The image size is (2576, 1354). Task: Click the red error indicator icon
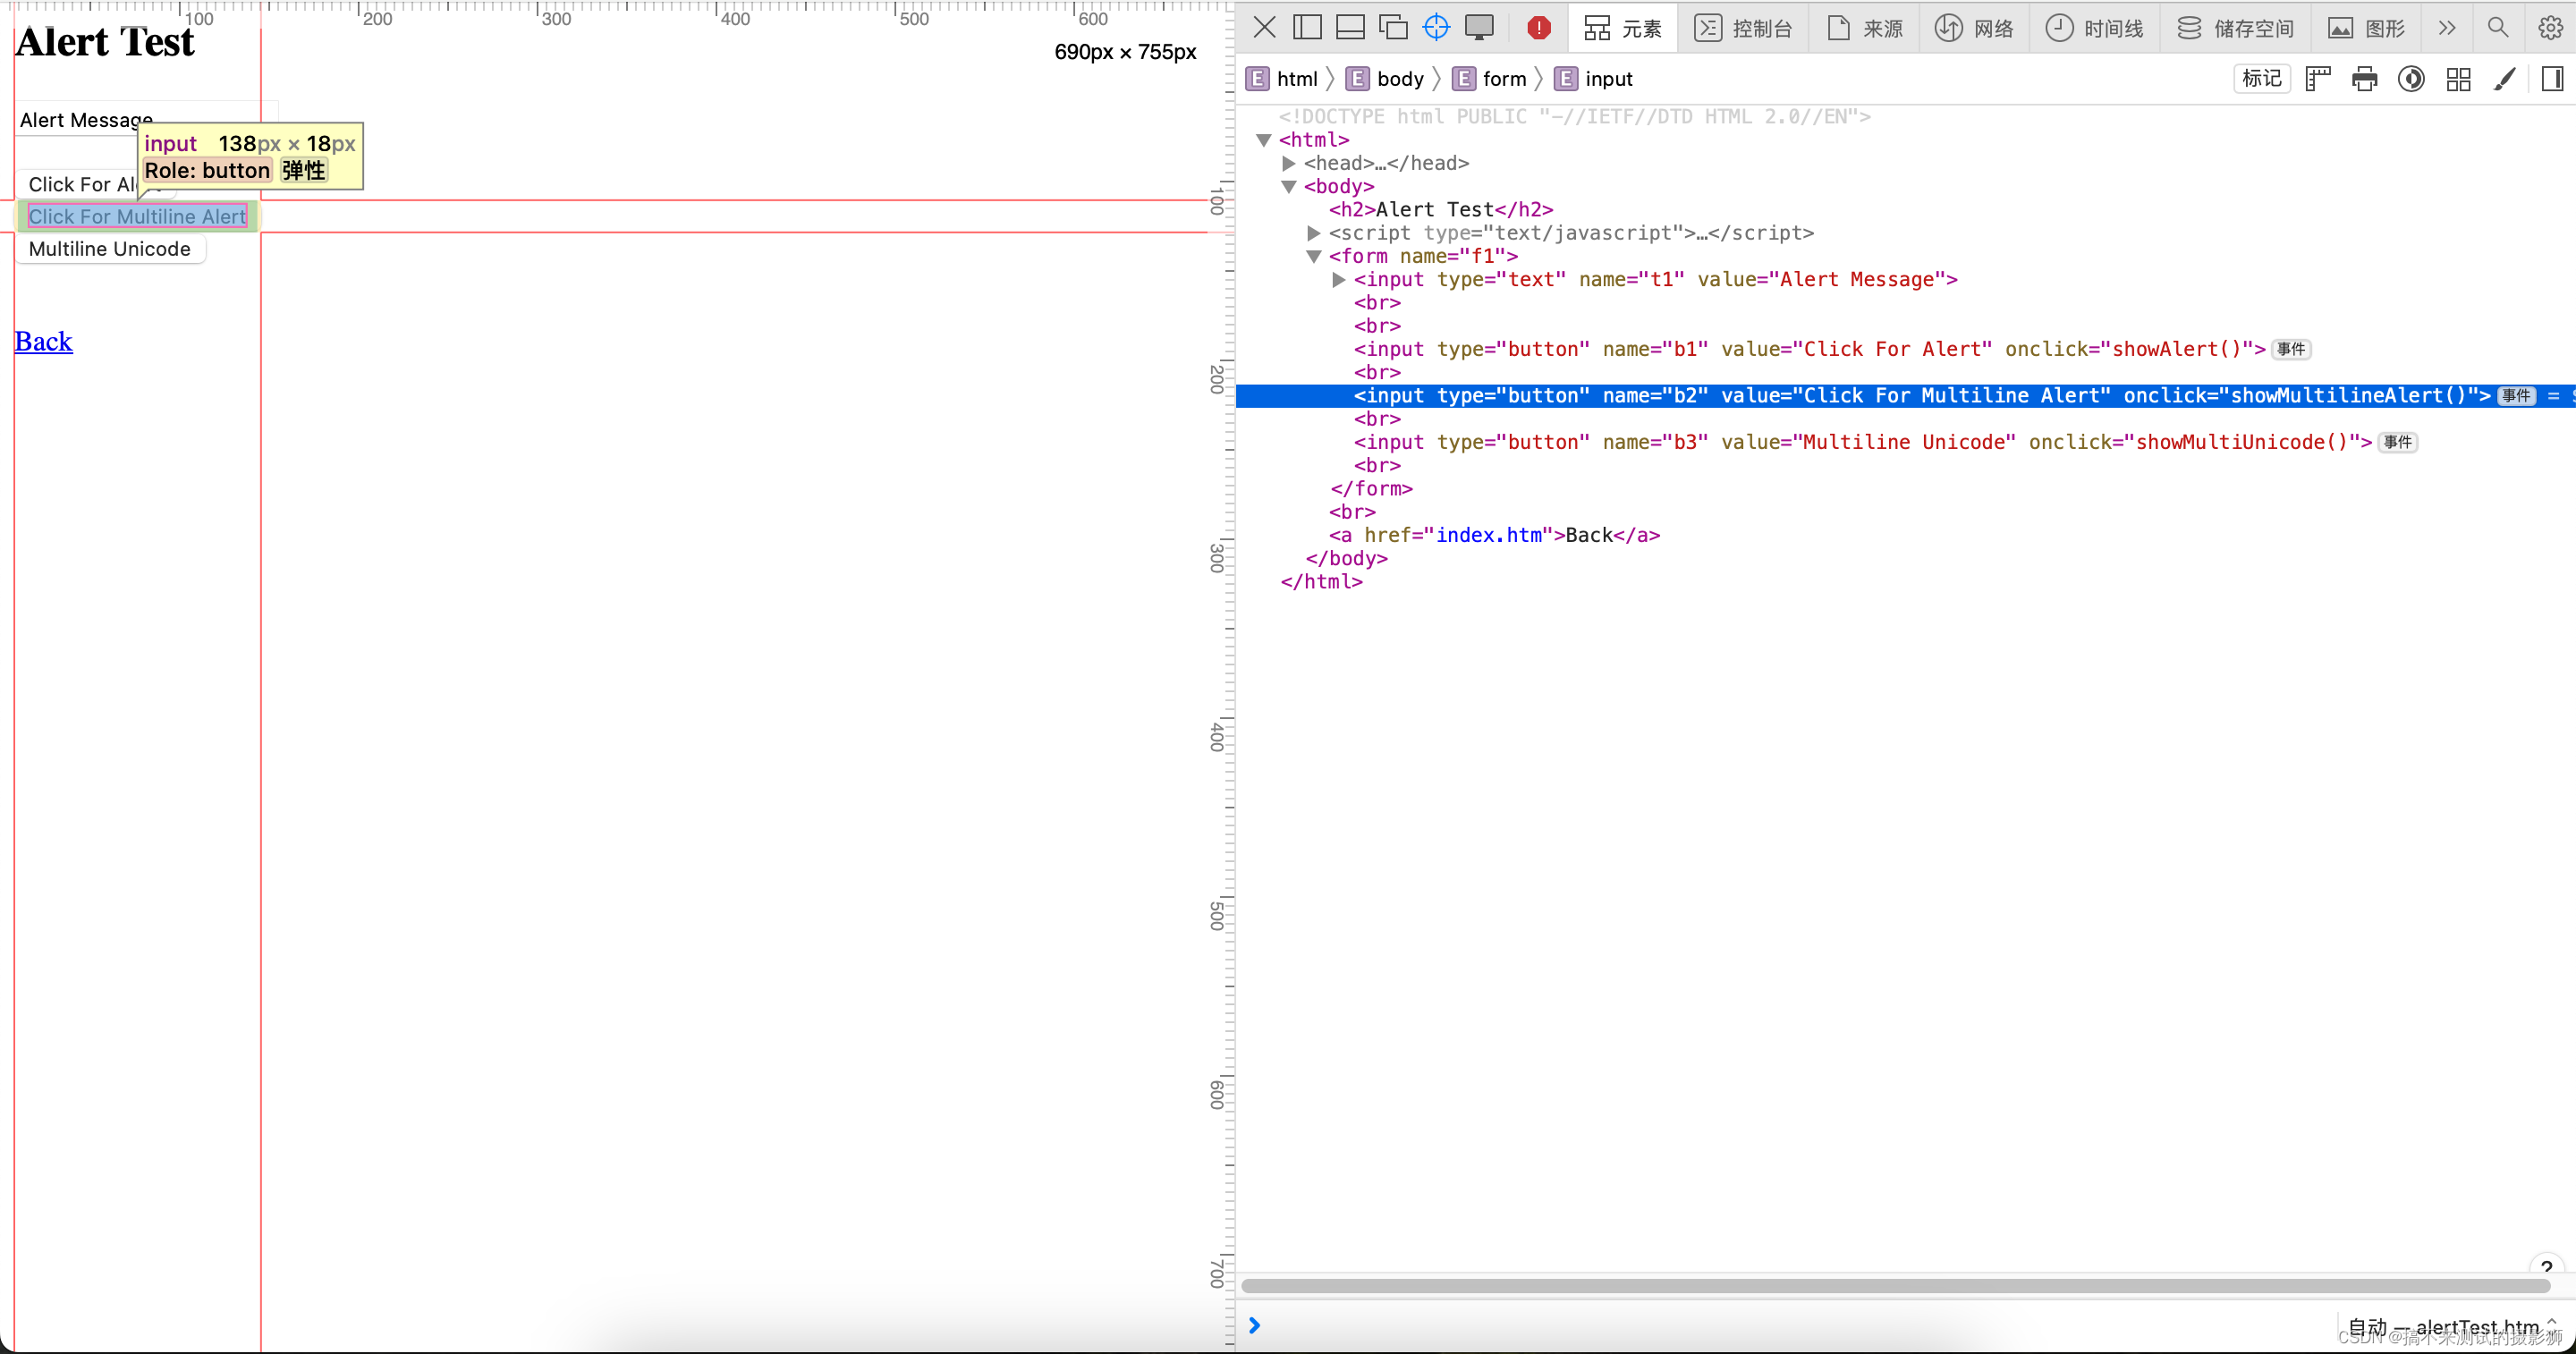coord(1539,27)
